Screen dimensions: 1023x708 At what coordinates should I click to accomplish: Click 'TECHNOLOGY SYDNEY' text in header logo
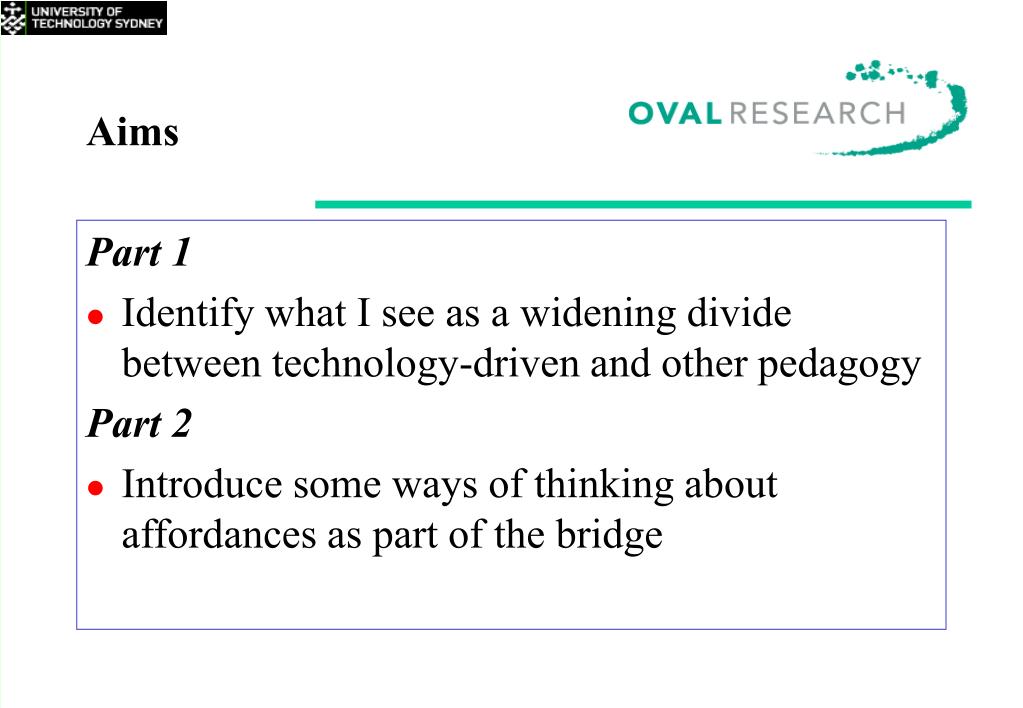97,23
